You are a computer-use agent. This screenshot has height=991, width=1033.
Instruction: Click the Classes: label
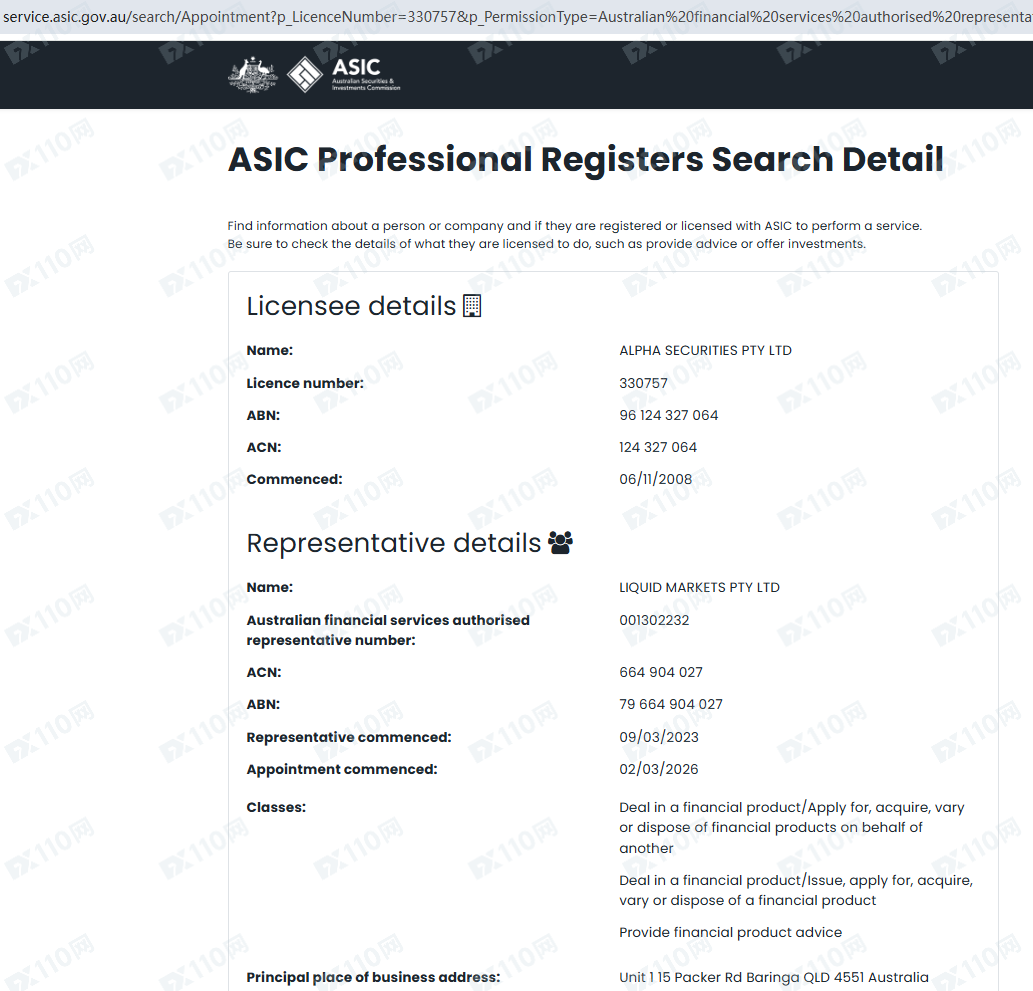point(276,807)
